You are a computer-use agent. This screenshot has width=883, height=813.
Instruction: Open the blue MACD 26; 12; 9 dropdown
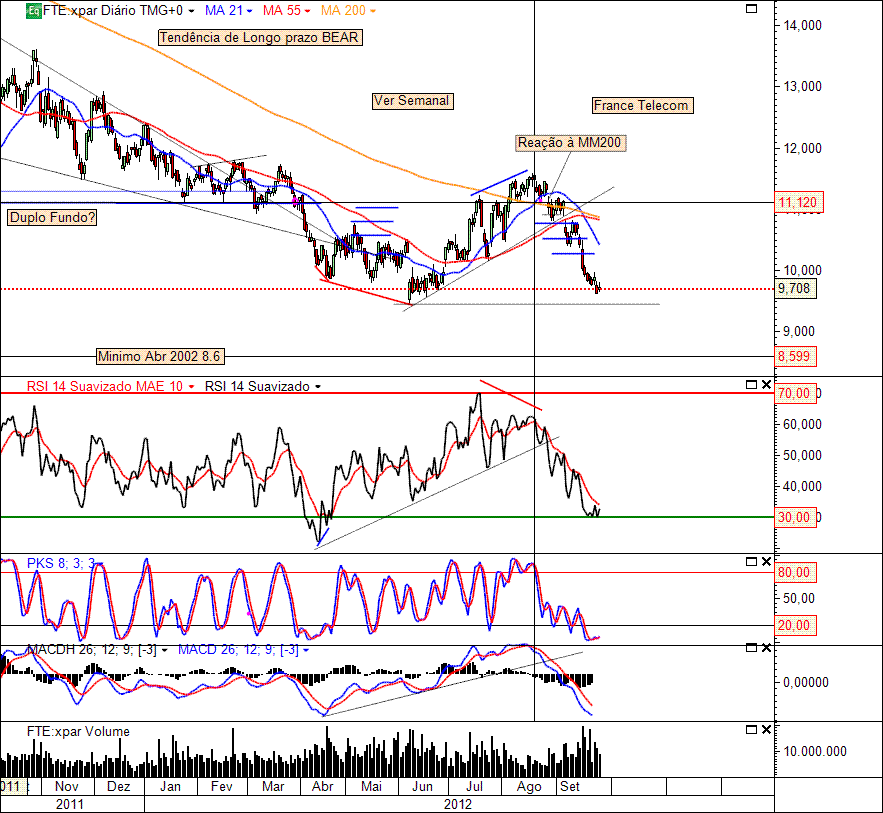tap(306, 650)
